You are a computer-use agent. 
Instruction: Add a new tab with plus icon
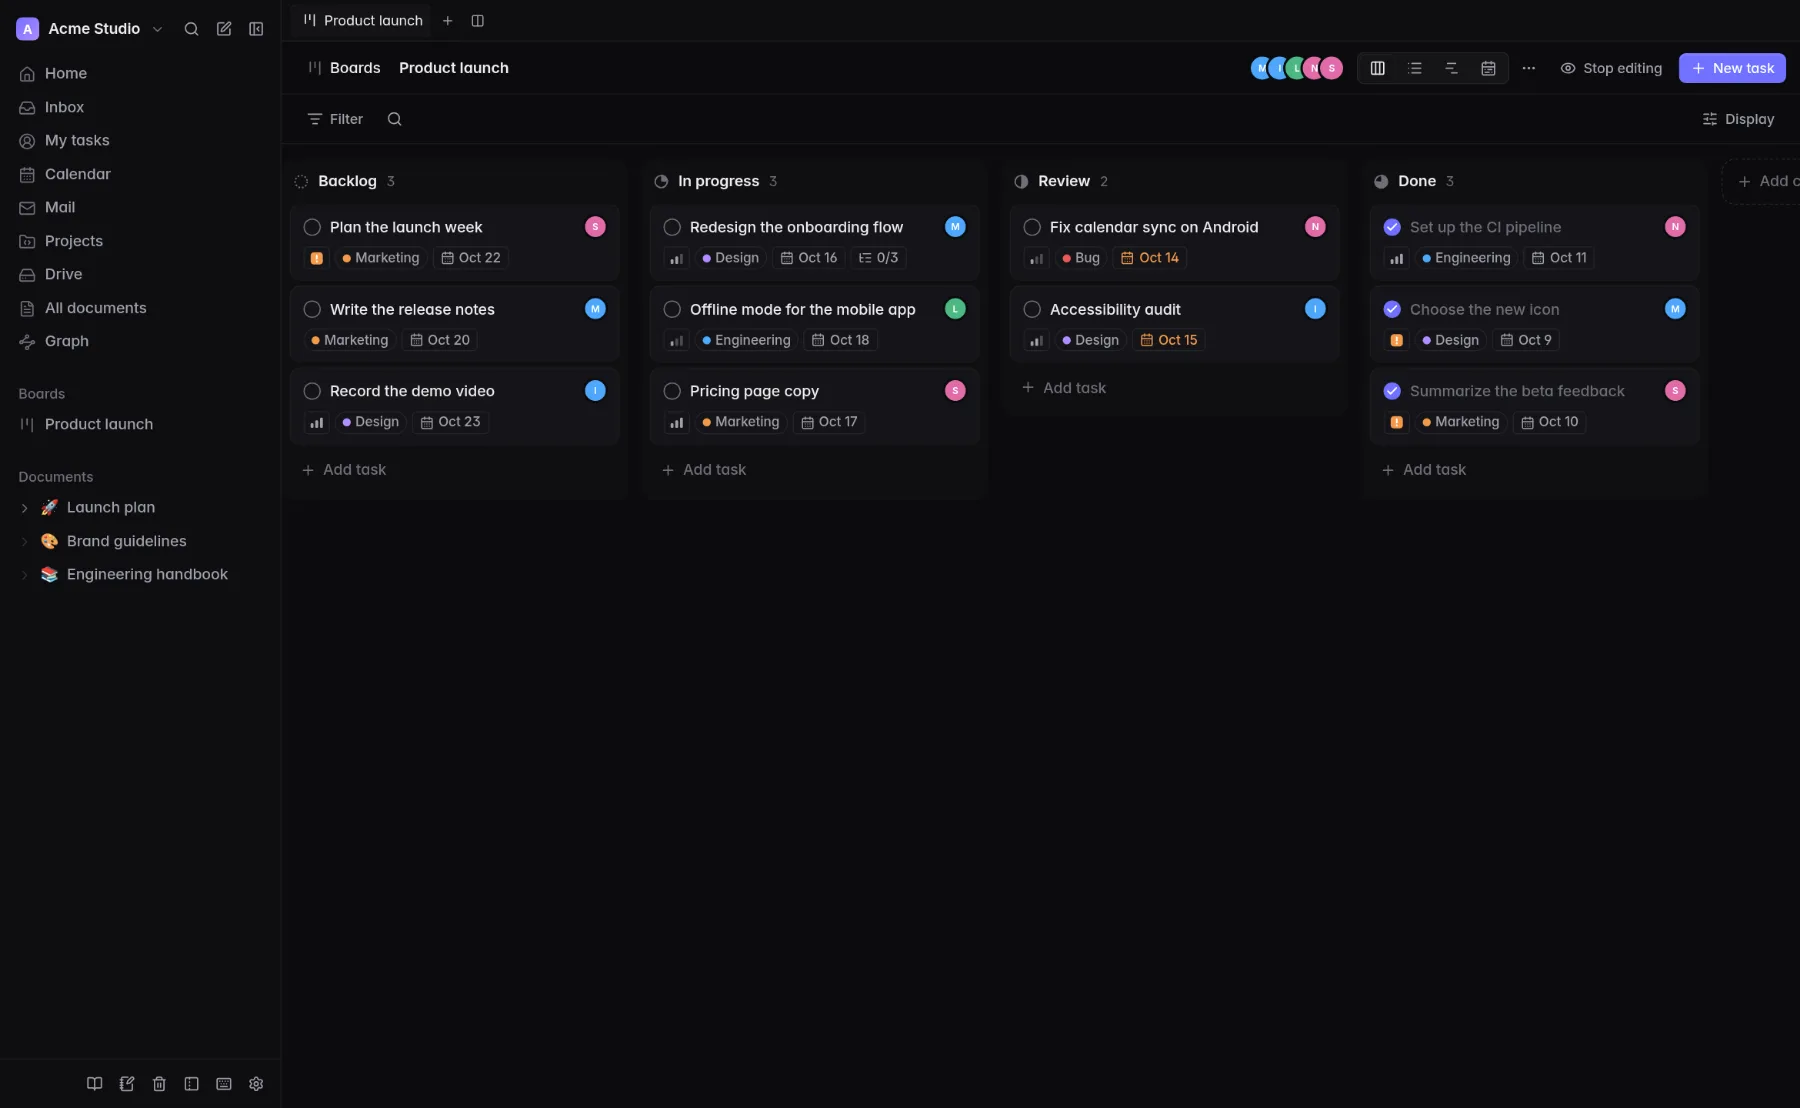coord(448,21)
